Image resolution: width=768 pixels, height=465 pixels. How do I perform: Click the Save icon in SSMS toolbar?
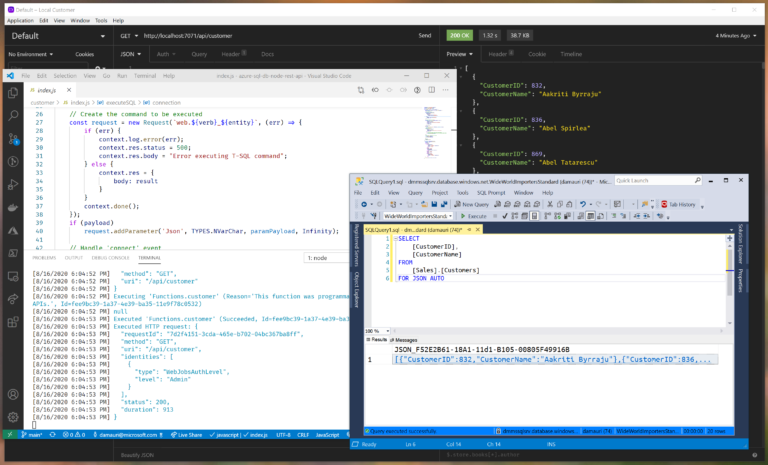coord(434,204)
